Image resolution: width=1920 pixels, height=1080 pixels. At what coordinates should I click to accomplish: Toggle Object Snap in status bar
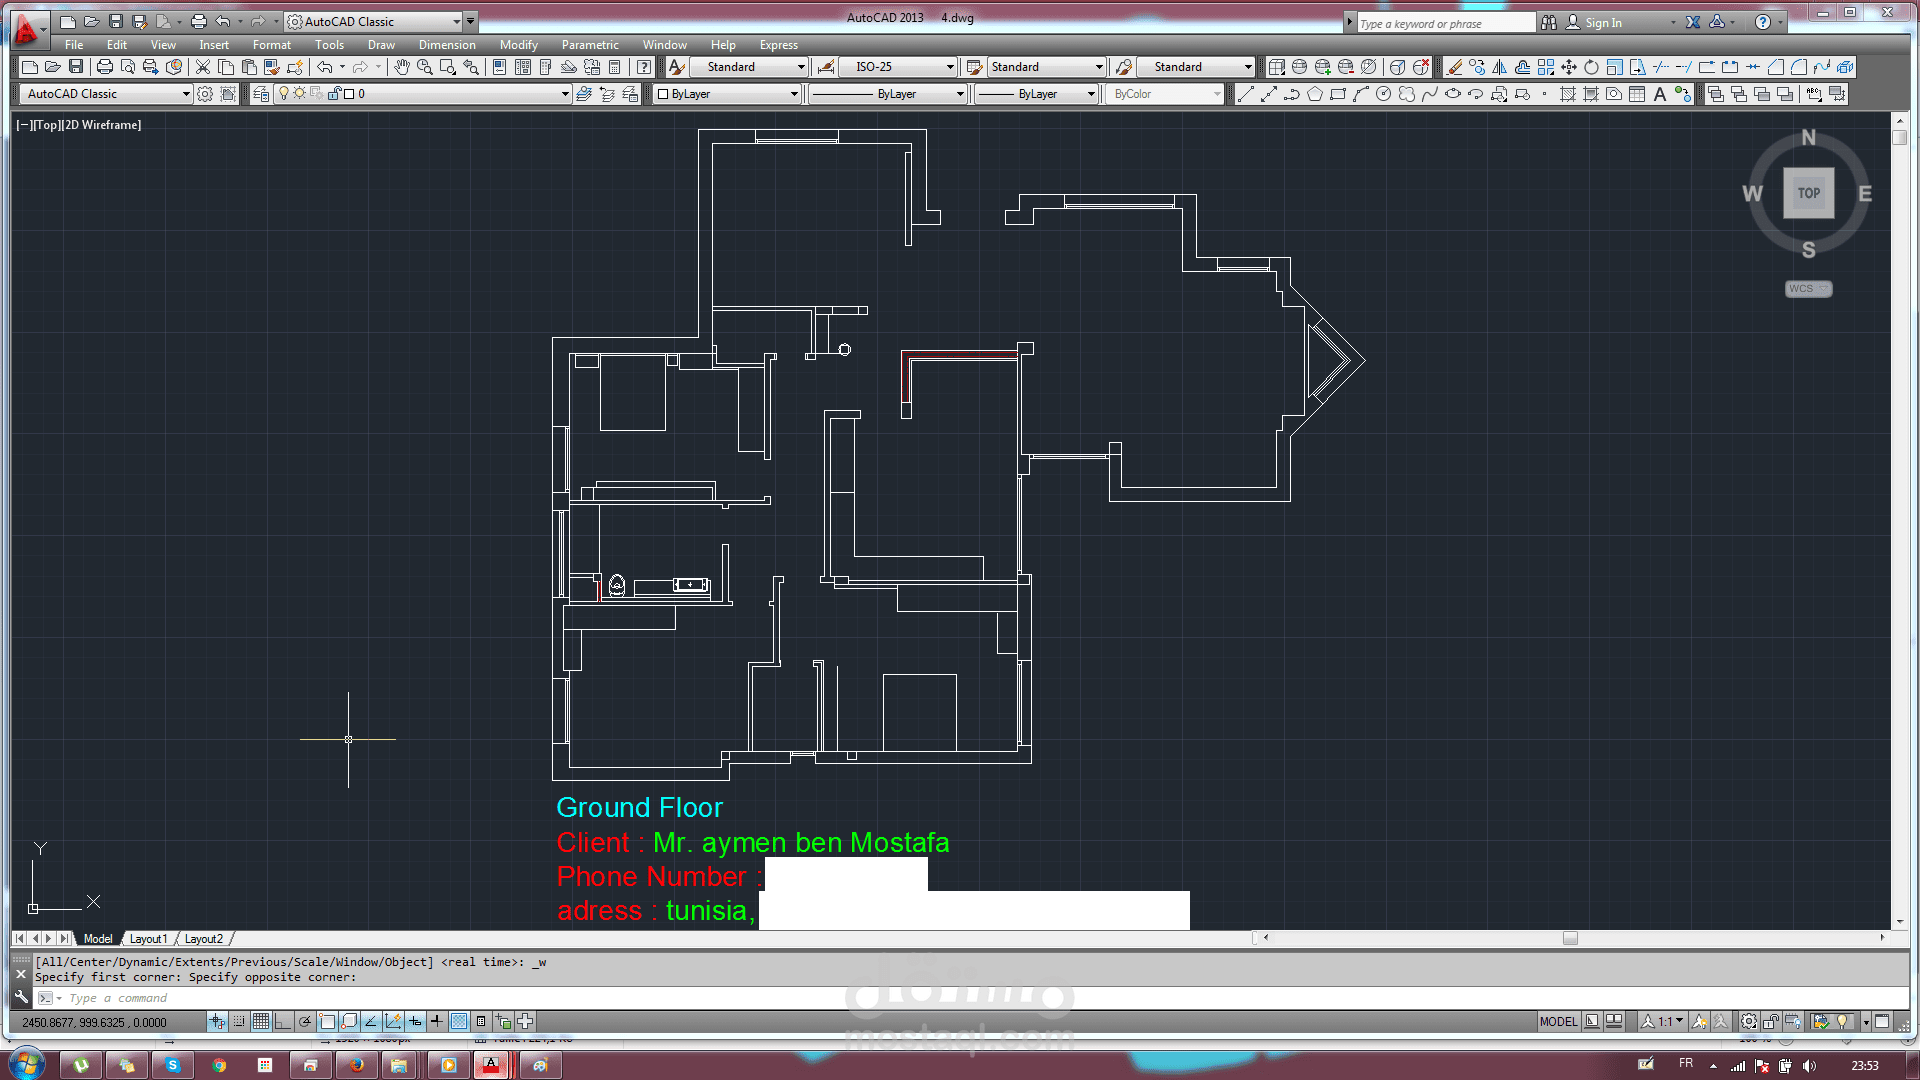point(327,1021)
